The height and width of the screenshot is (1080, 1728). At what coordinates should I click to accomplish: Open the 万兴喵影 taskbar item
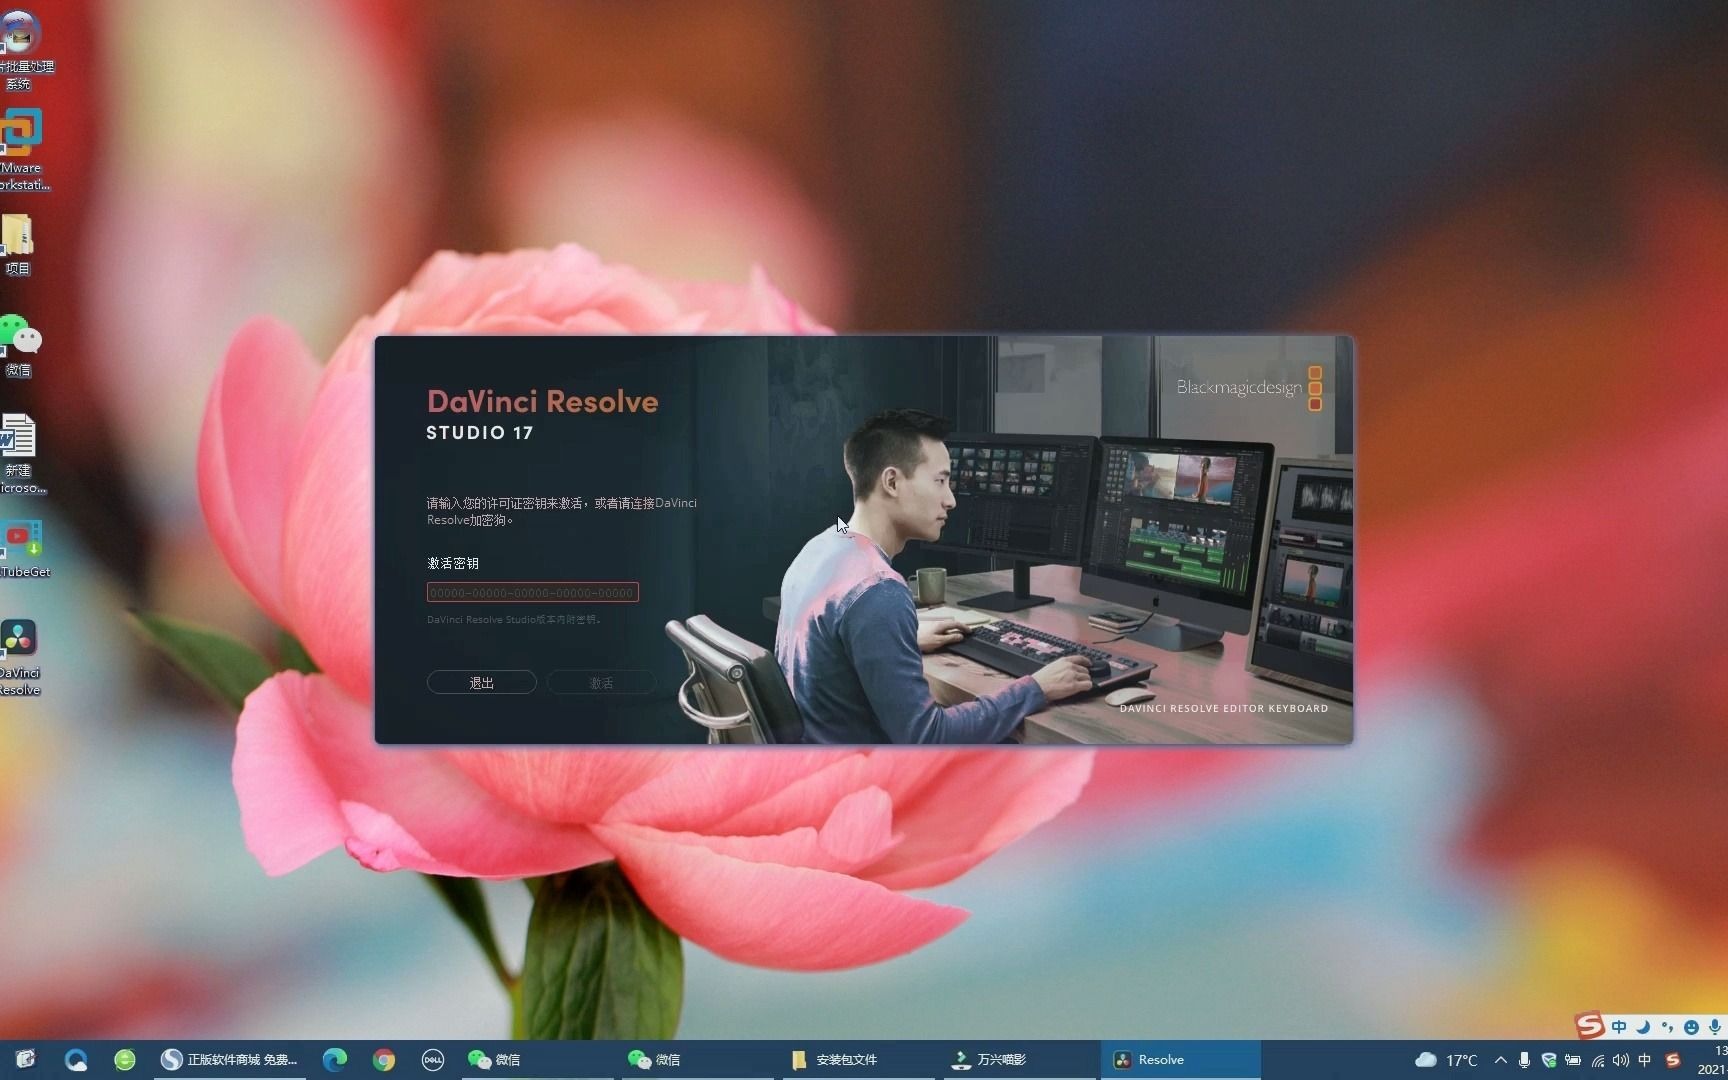[1020, 1060]
